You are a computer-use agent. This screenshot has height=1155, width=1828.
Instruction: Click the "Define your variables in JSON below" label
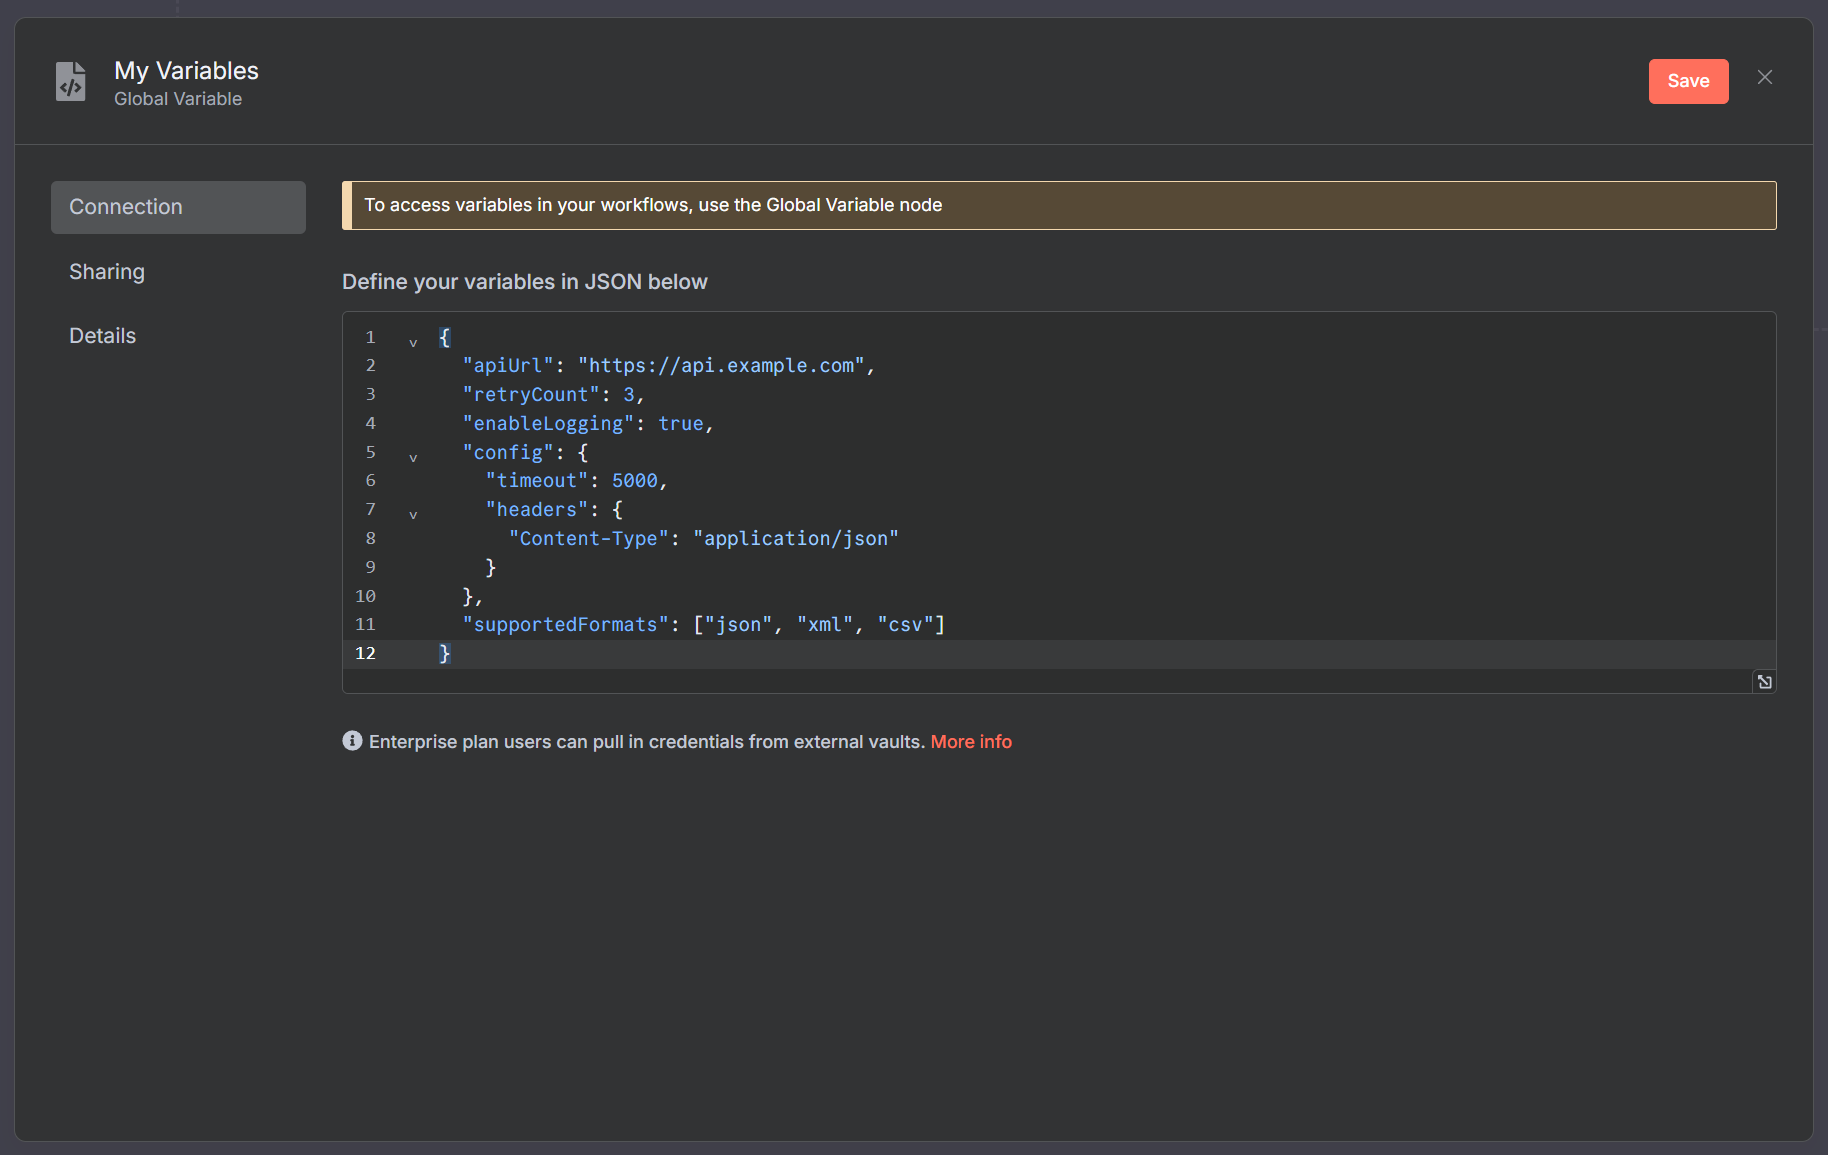pos(525,282)
